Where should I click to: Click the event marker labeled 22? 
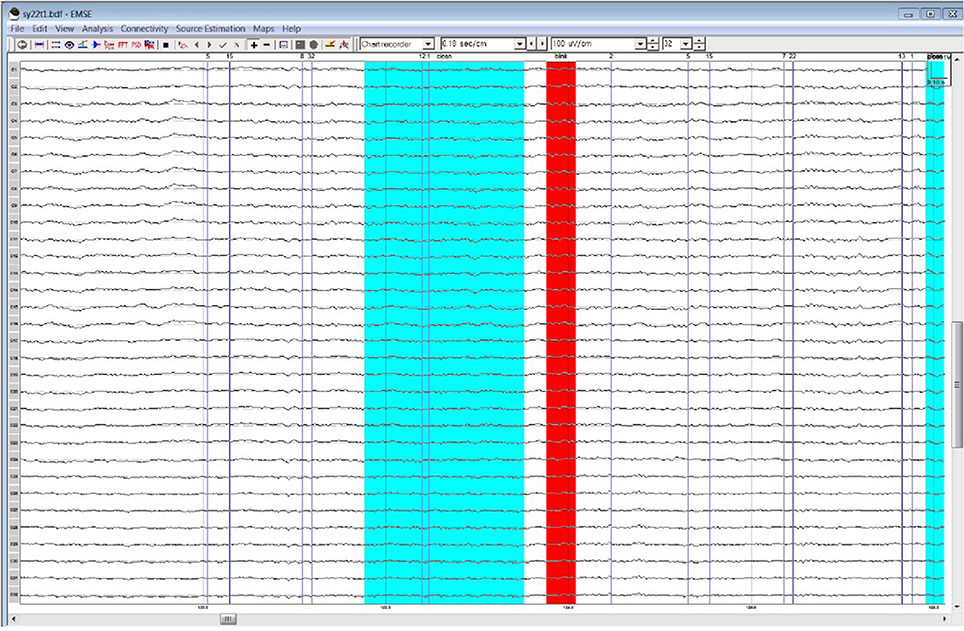click(792, 56)
